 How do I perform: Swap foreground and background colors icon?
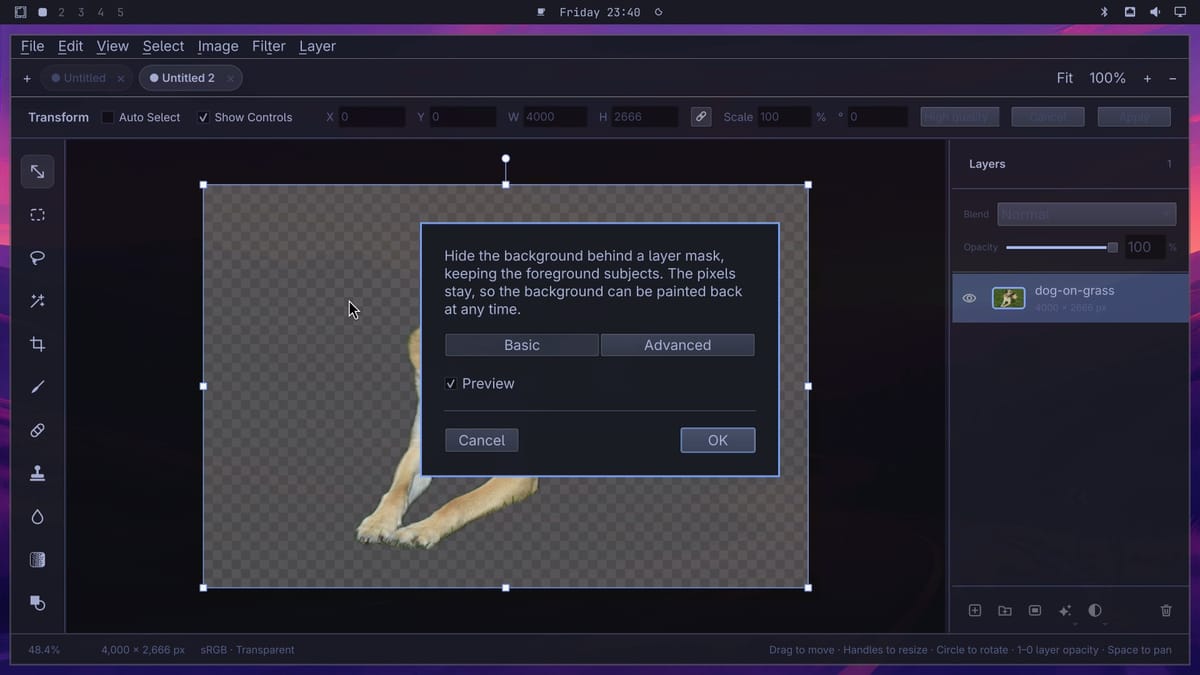pos(37,603)
